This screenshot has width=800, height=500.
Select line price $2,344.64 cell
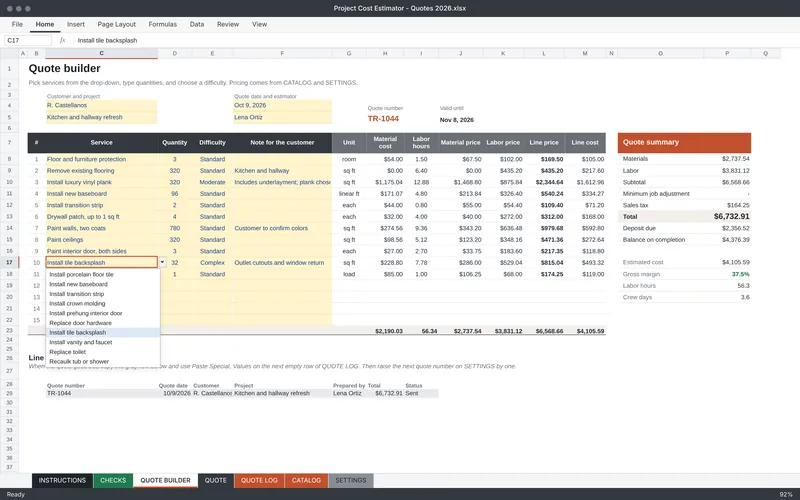pos(544,182)
